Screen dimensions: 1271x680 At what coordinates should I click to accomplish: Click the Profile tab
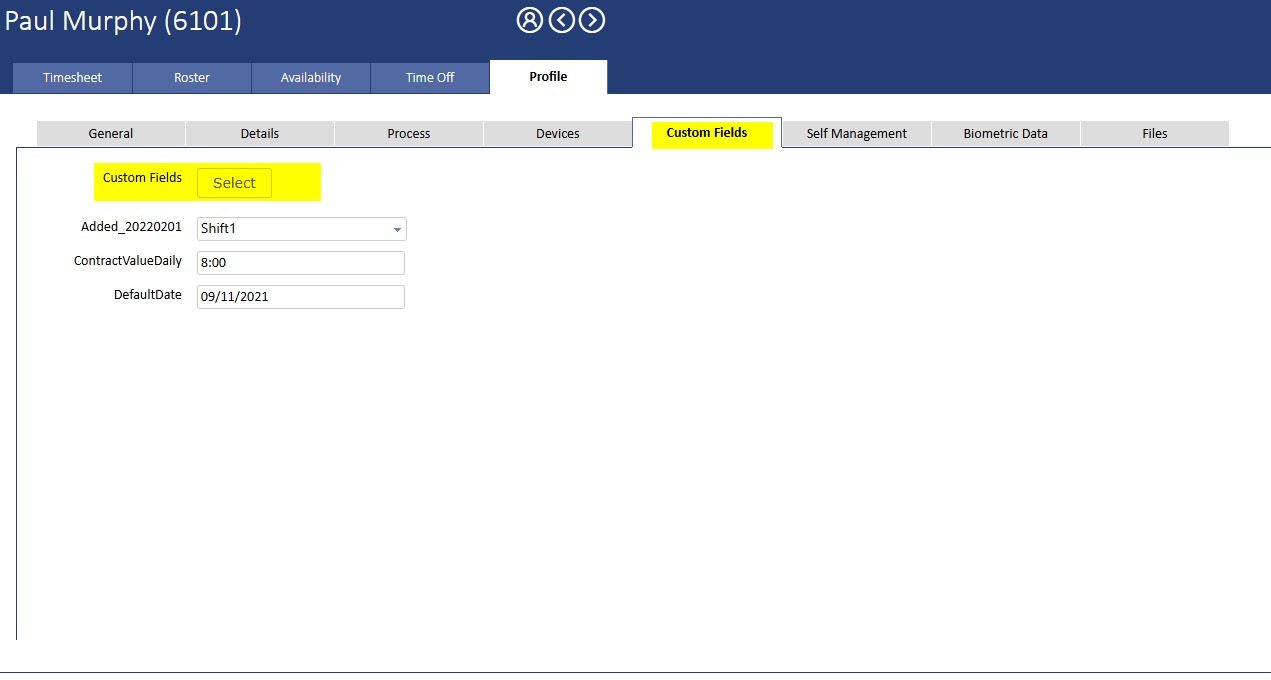[x=548, y=77]
